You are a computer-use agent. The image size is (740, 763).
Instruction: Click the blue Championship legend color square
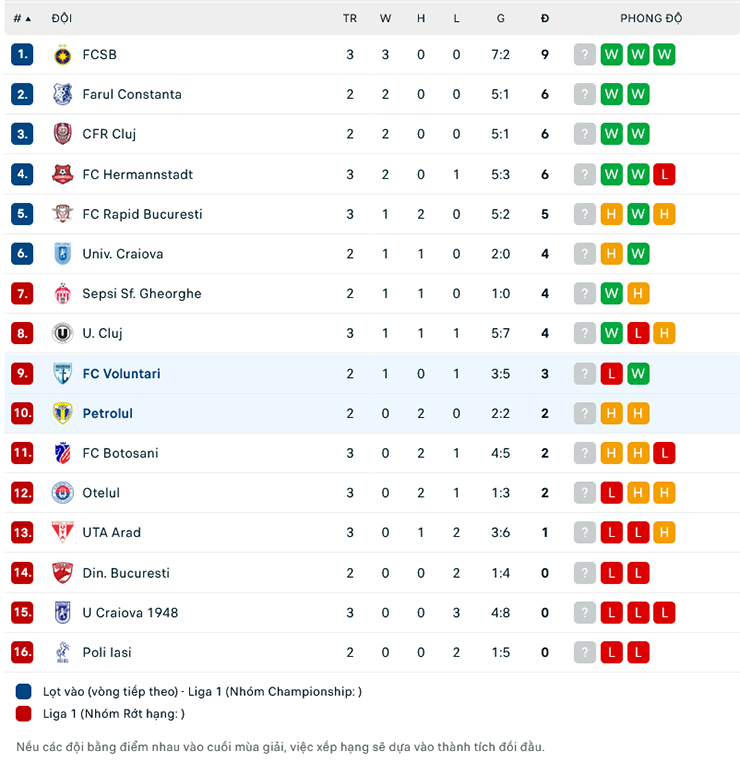point(24,691)
